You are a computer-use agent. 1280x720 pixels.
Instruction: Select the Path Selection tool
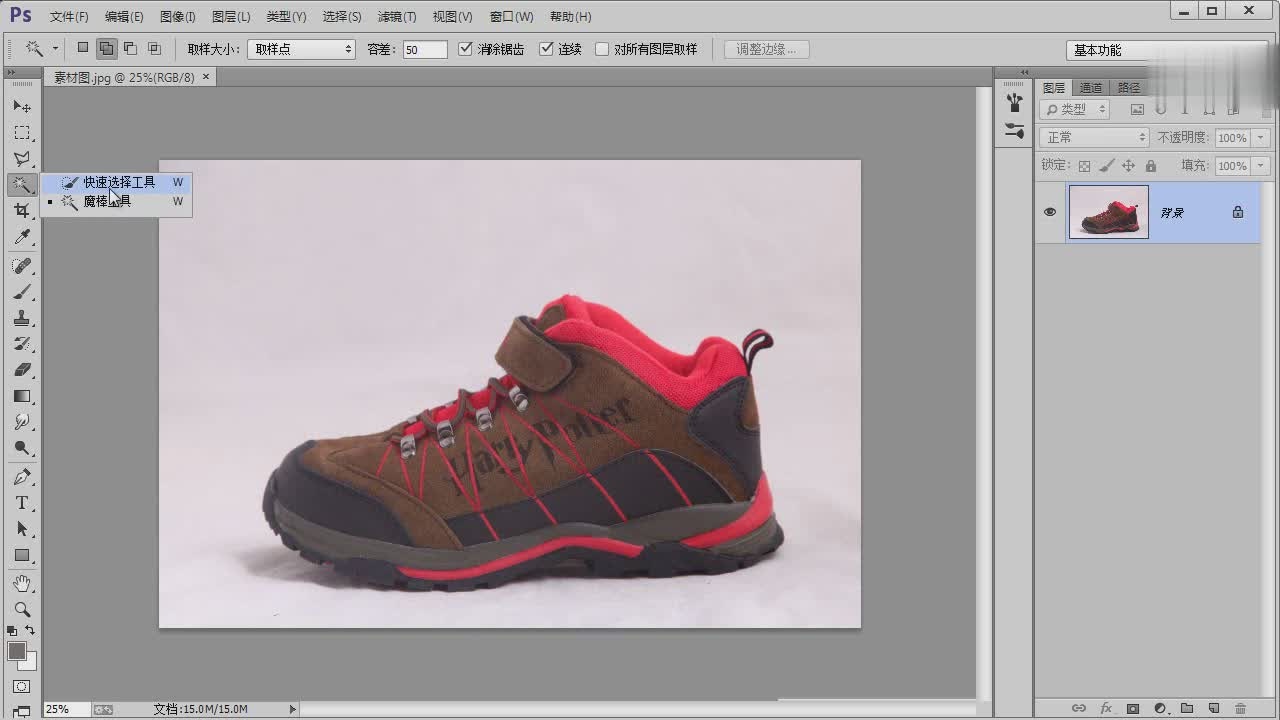coord(22,529)
